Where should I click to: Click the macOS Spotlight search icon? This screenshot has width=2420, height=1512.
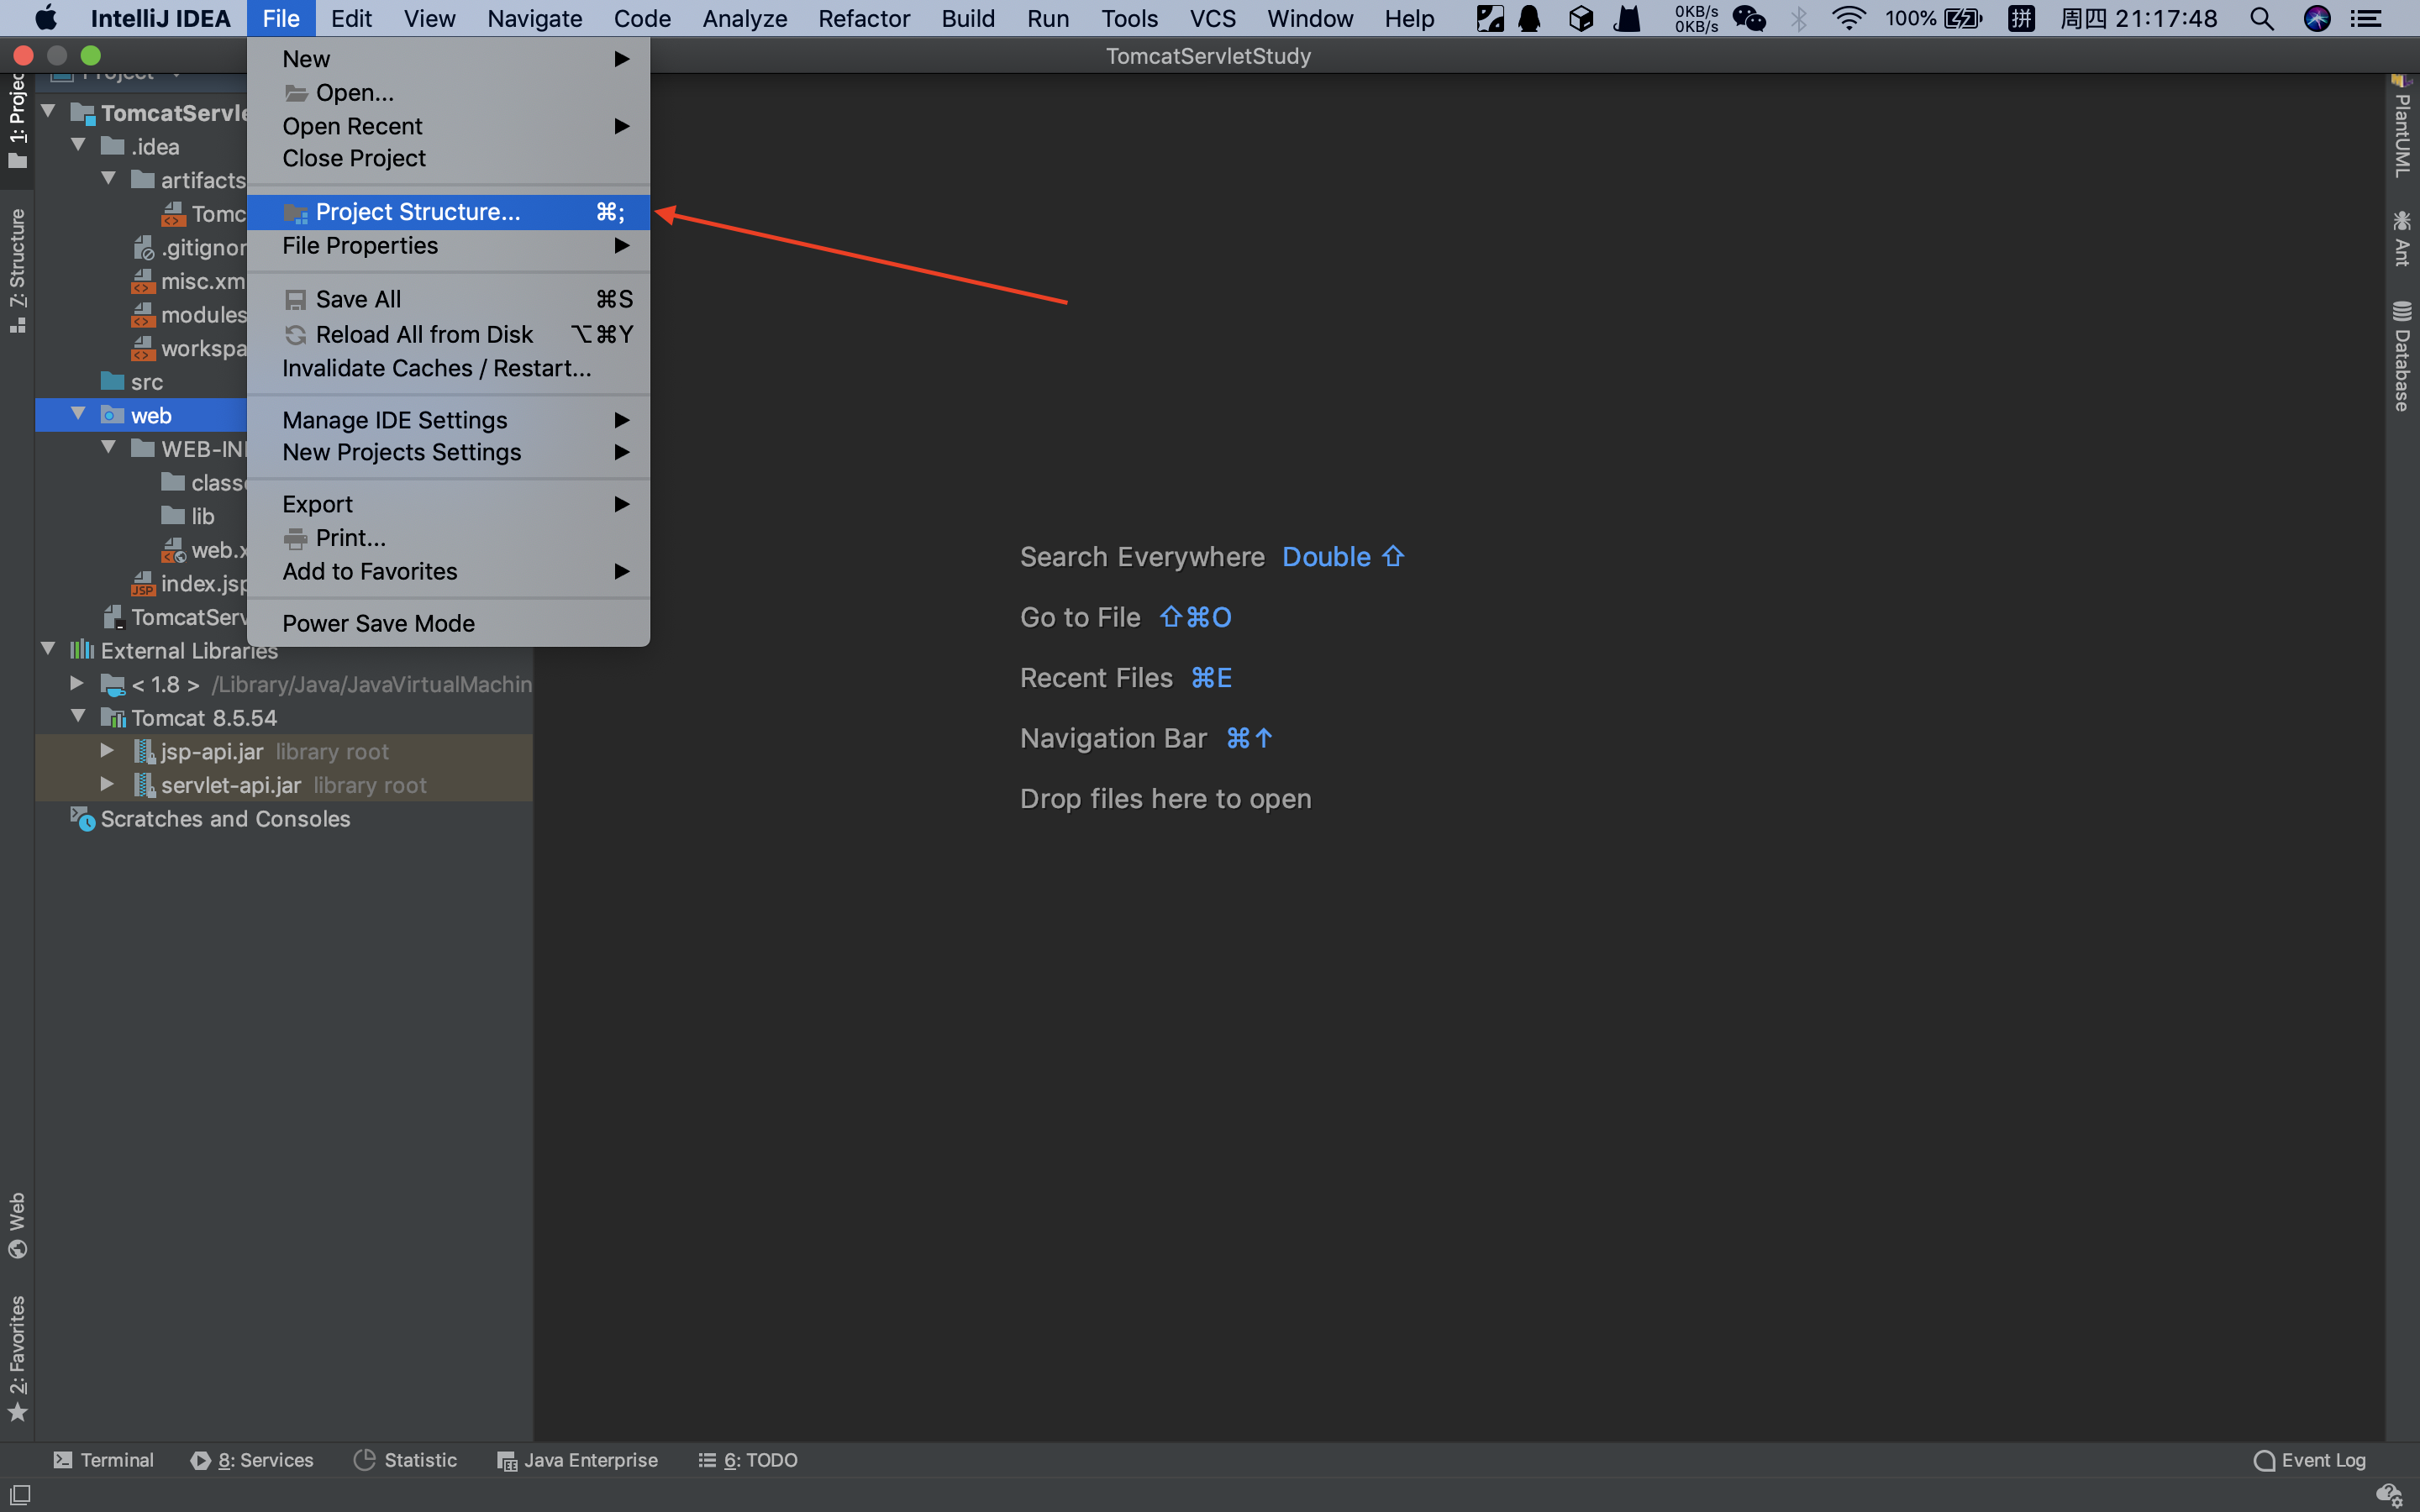coord(2262,18)
